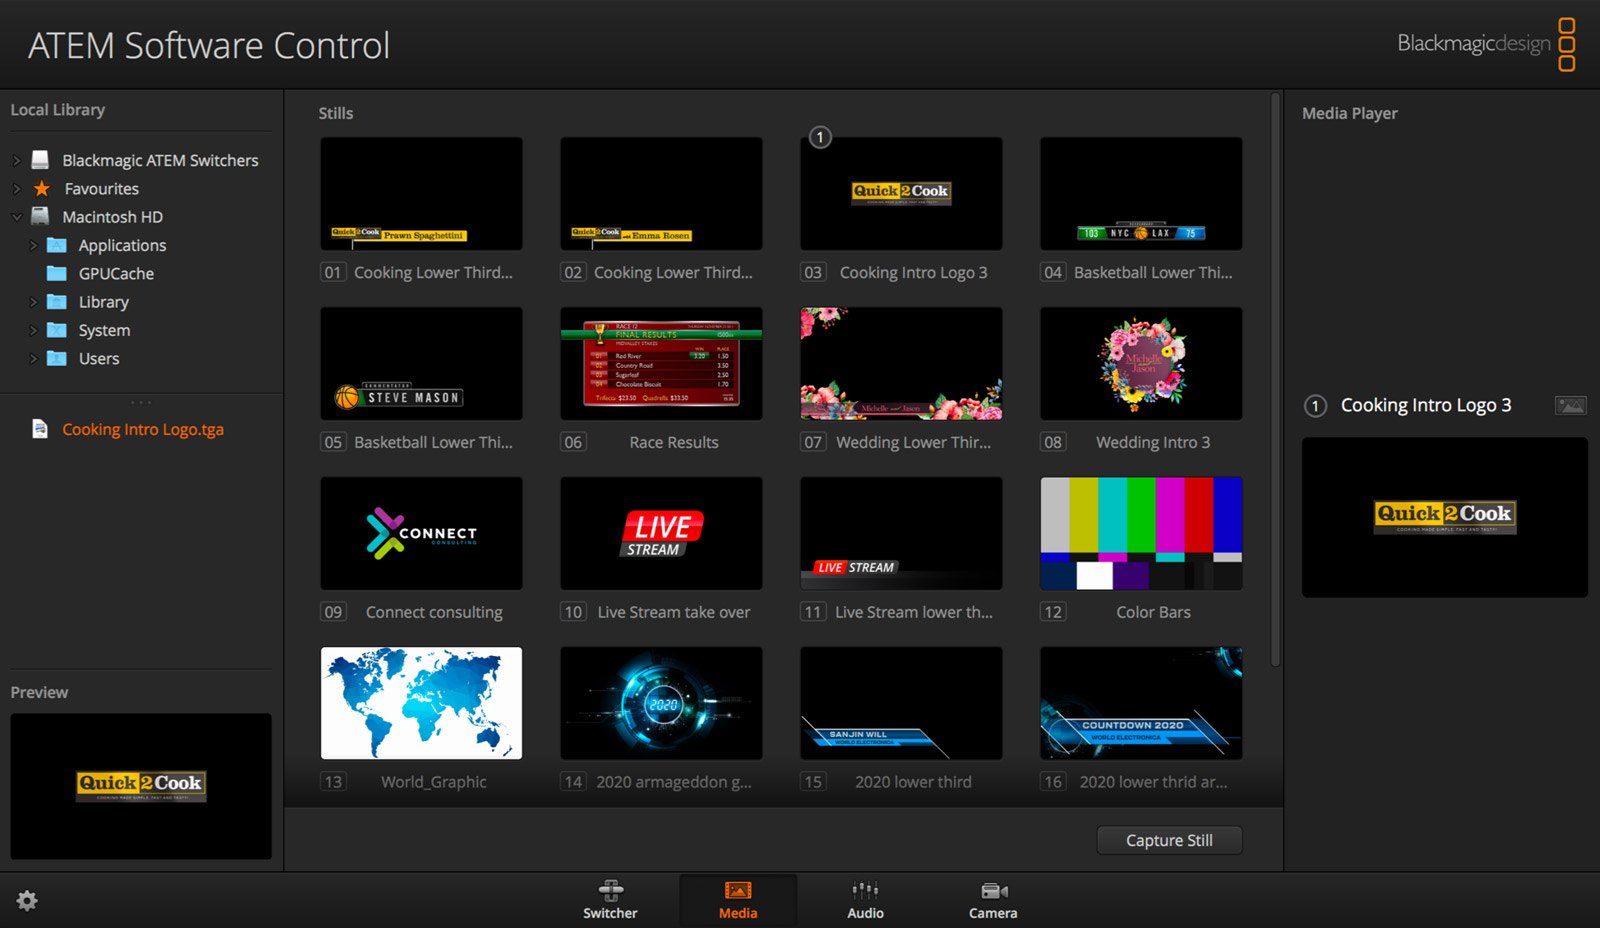Click the GPUCache folder icon

[56, 273]
